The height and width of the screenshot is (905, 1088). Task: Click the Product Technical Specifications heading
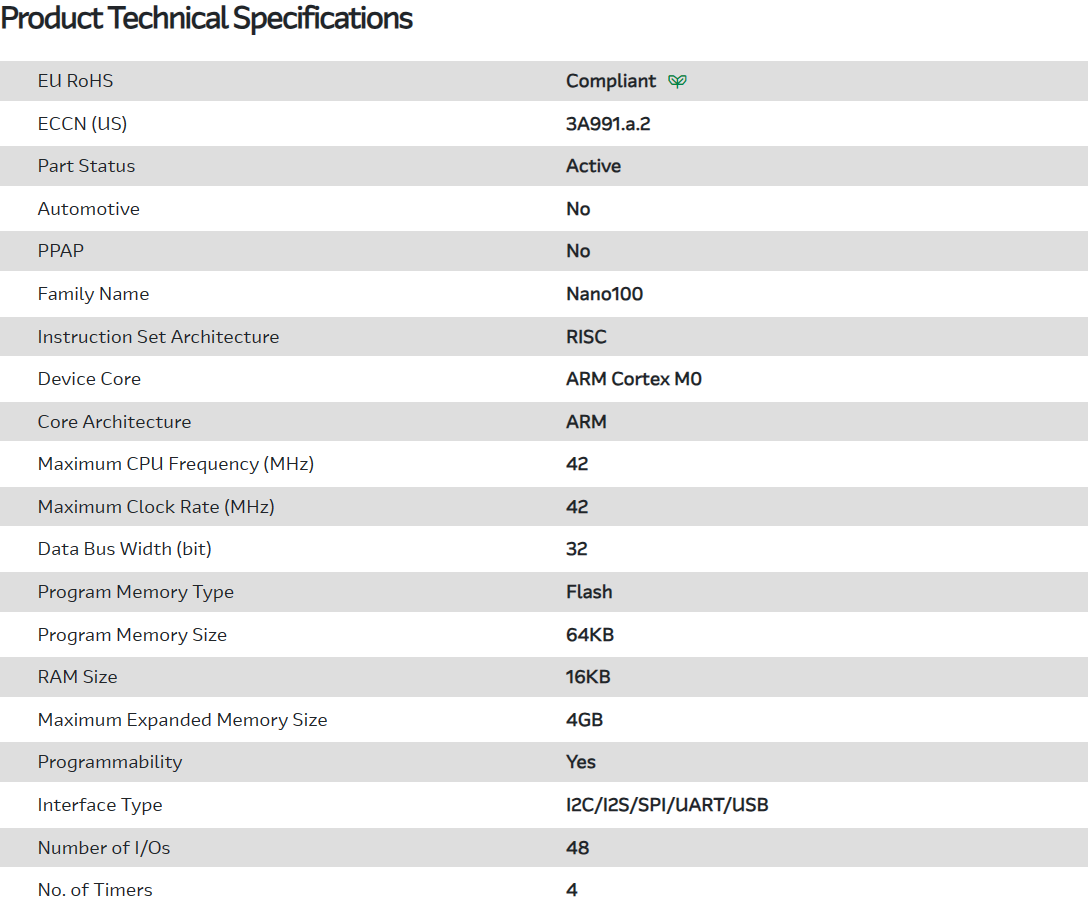tap(207, 18)
